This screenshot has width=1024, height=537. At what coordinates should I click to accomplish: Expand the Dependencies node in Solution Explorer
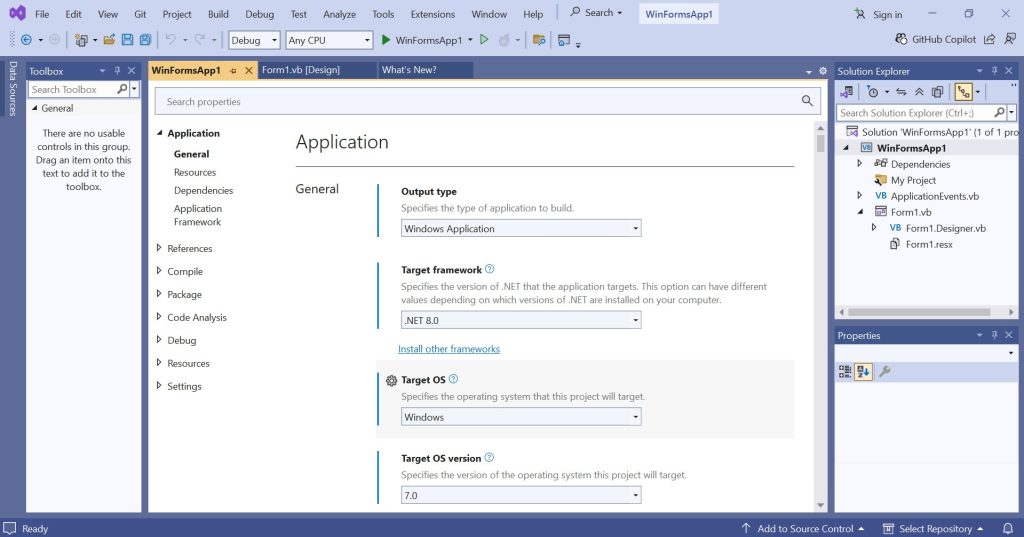click(x=859, y=163)
